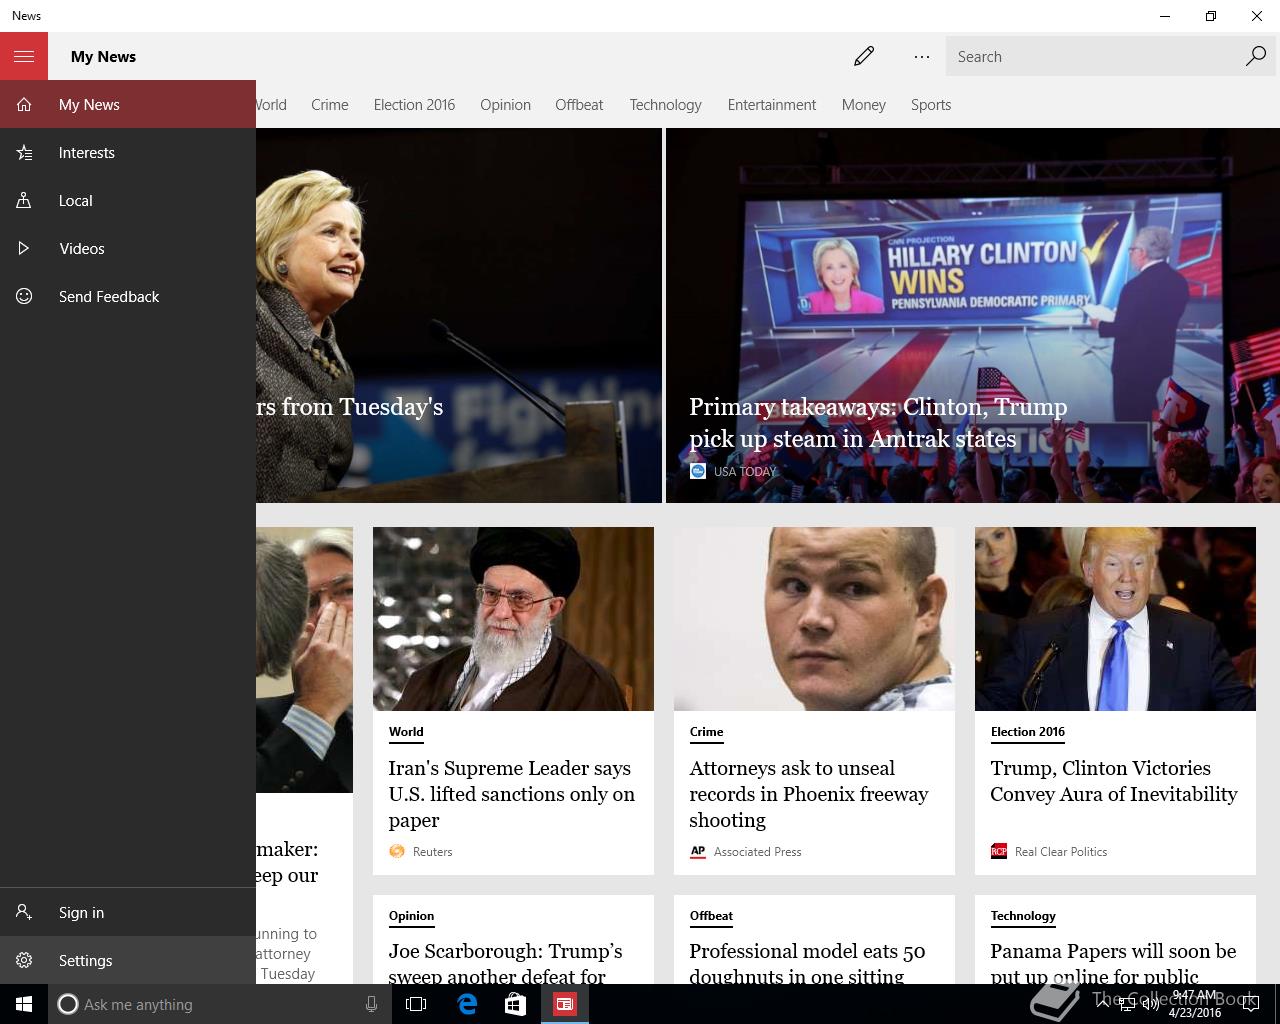Switch to the Entertainment tab
The width and height of the screenshot is (1280, 1024).
coord(772,104)
